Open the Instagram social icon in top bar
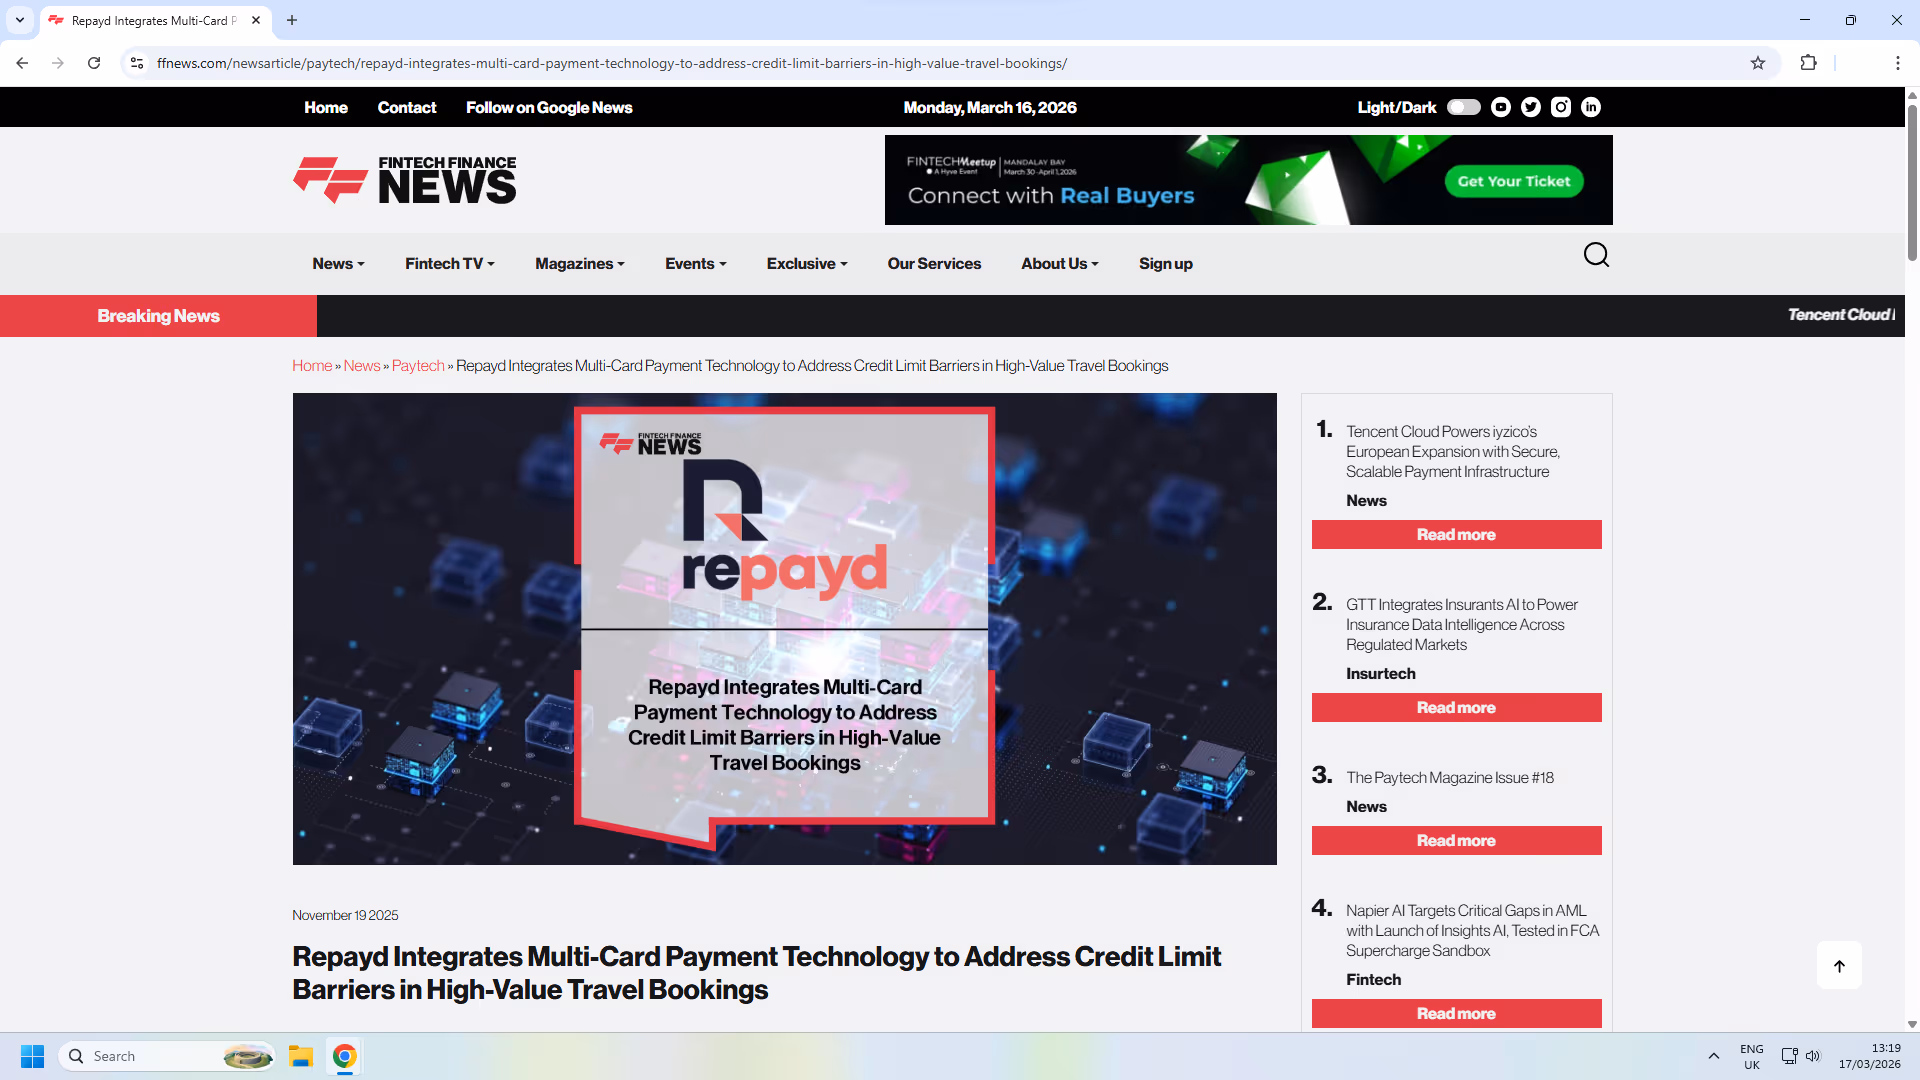Screen dimensions: 1920x1080 [x=1561, y=107]
